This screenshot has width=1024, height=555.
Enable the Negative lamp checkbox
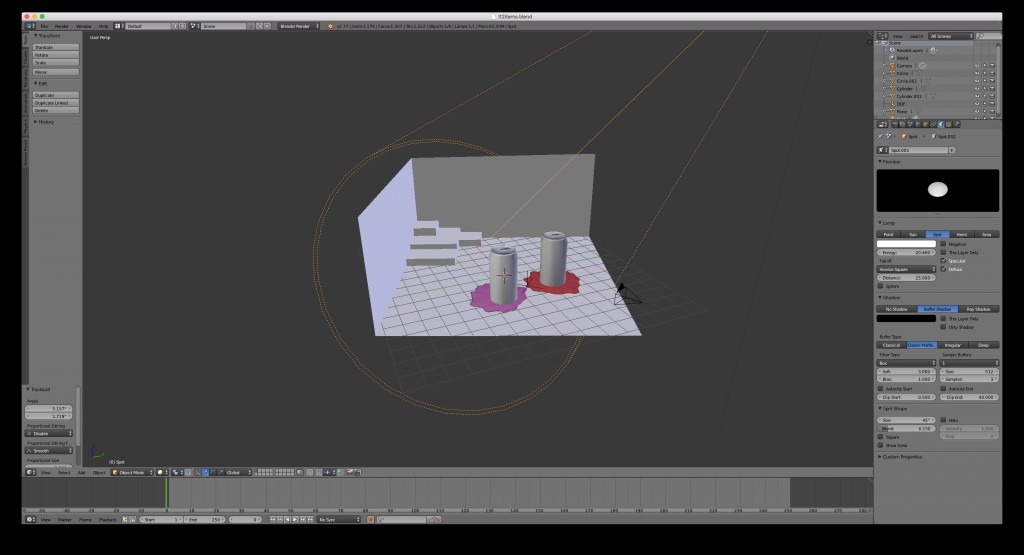coord(943,243)
